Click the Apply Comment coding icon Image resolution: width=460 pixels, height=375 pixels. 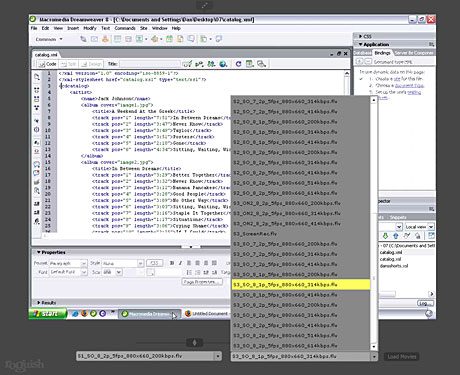tap(37, 164)
